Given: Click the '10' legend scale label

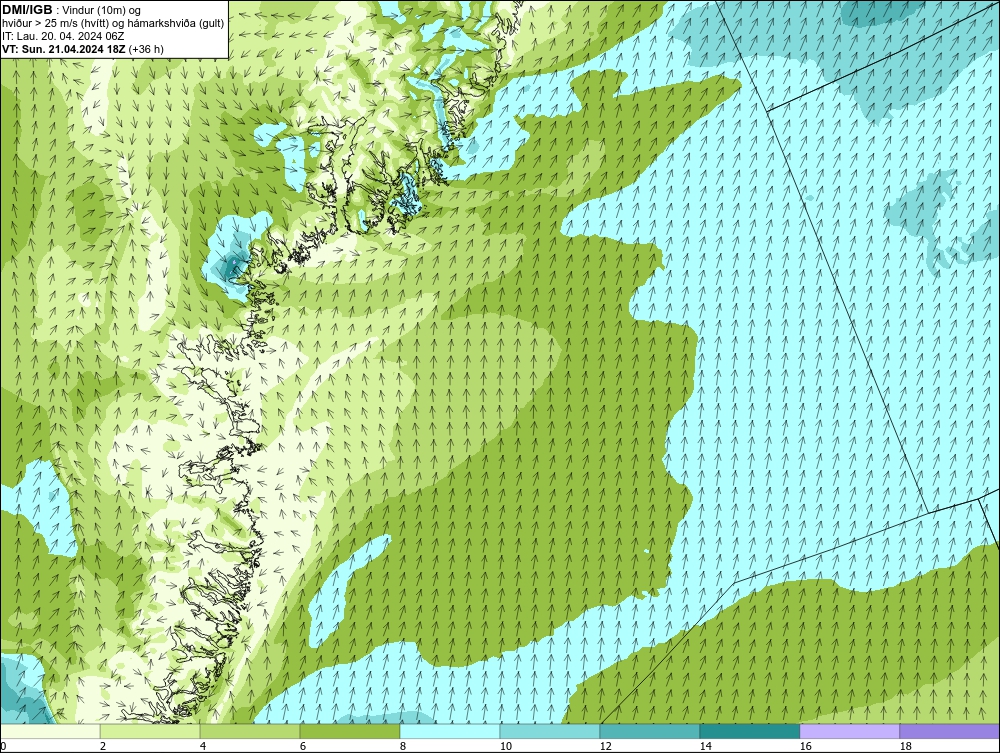Looking at the screenshot, I should point(505,746).
